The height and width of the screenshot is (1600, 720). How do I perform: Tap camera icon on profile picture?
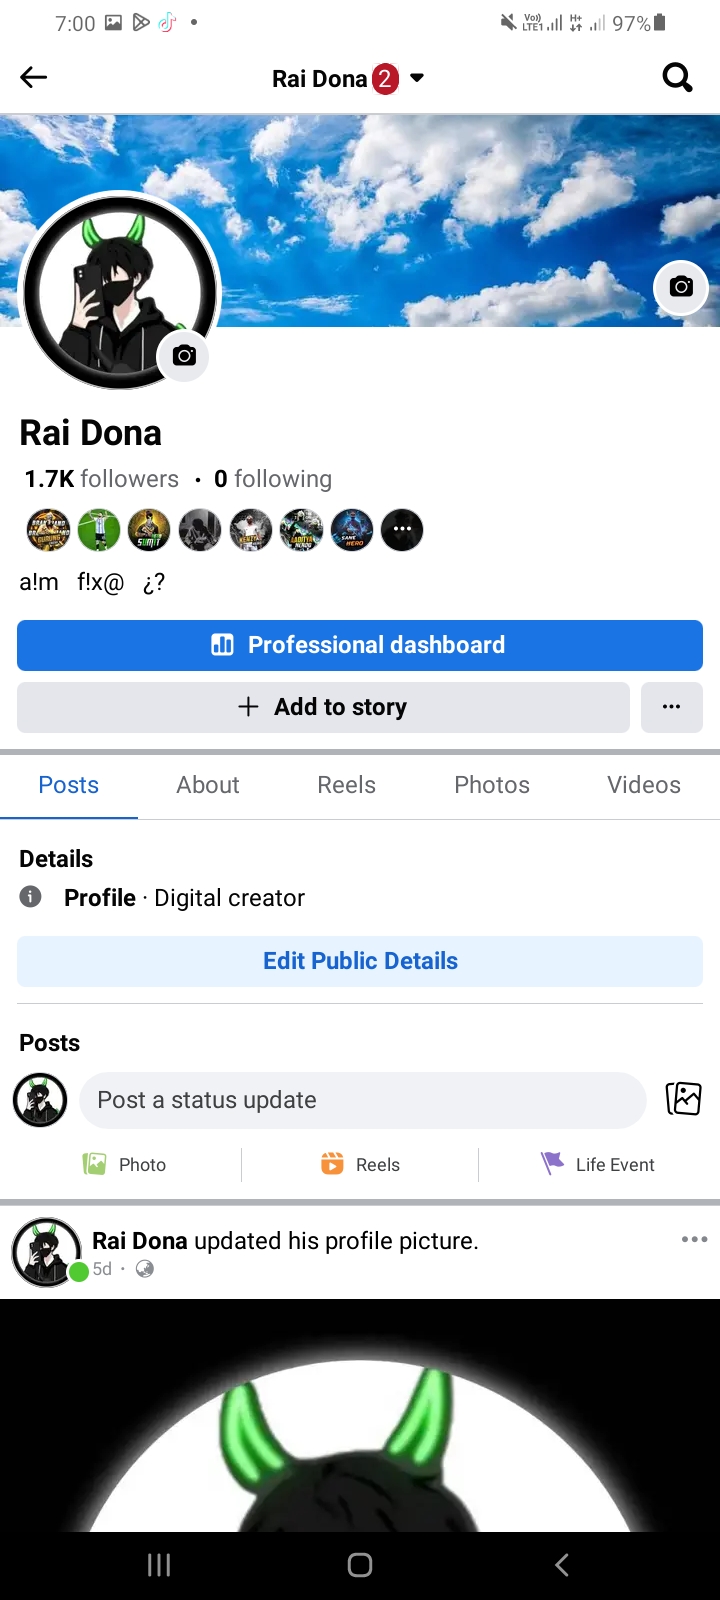(184, 355)
